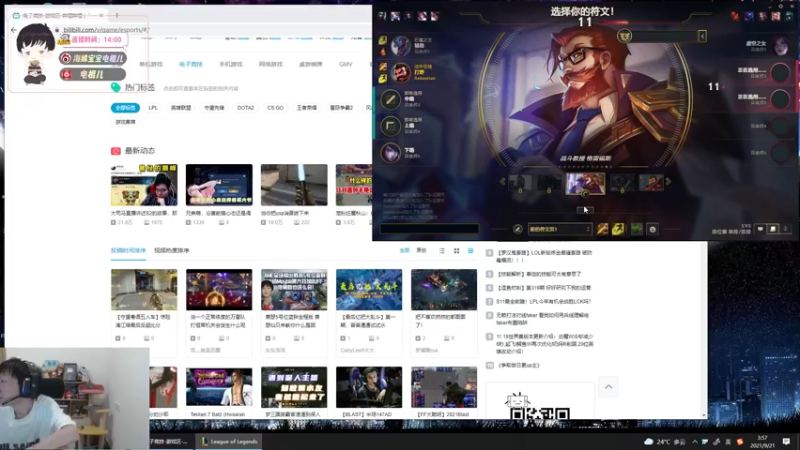Screen dimensions: 800x450
Task: Select the highlighted center Graves skin thumbnail
Action: click(x=585, y=183)
